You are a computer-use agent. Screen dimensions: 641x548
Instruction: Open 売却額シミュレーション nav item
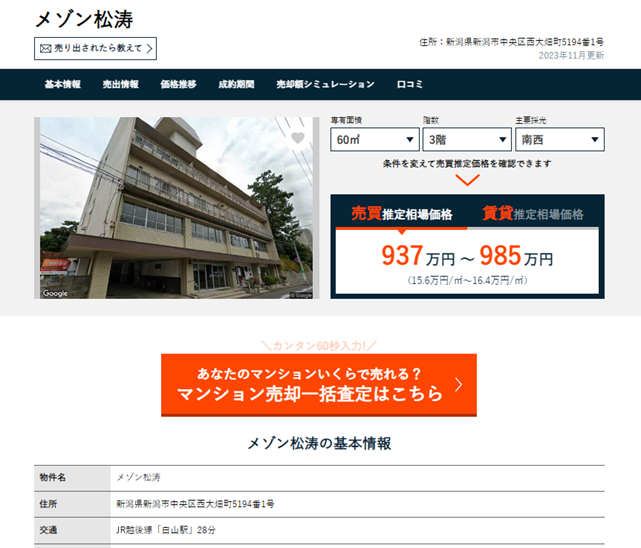325,84
